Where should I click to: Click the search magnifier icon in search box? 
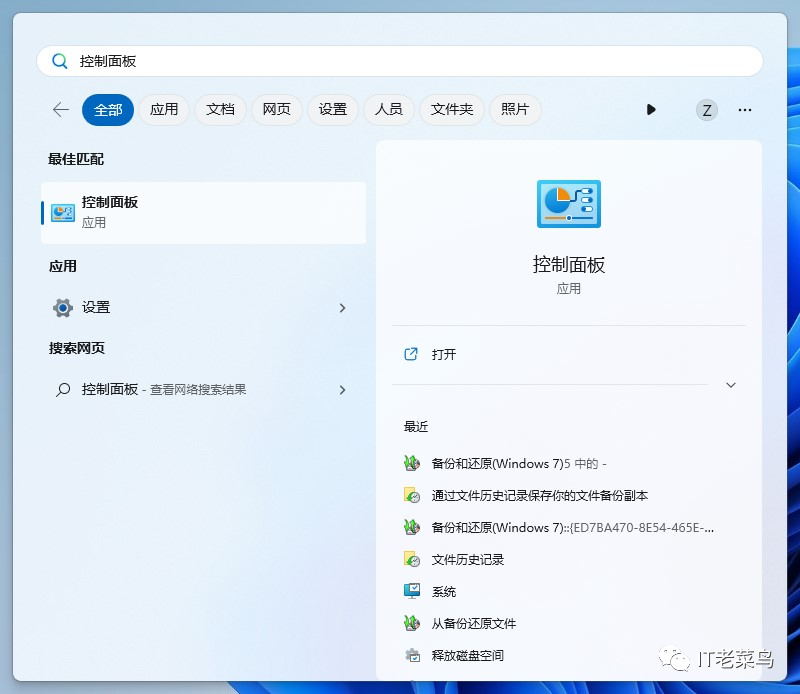tap(60, 61)
